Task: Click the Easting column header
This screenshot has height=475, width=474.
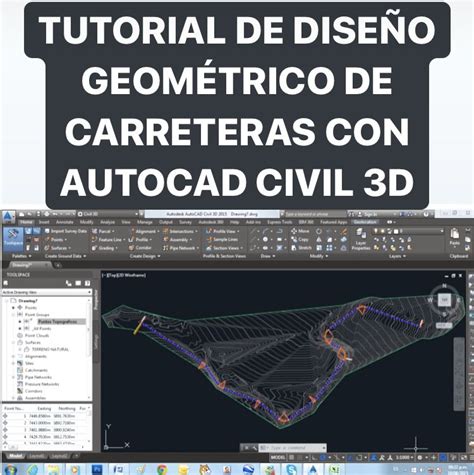Action: coord(44,408)
